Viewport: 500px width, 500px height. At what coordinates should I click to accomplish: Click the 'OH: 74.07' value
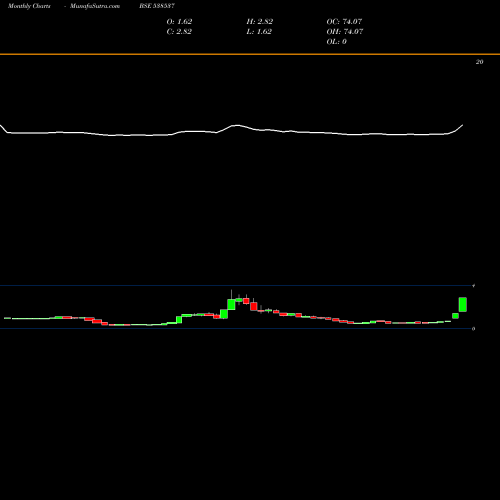pos(345,32)
